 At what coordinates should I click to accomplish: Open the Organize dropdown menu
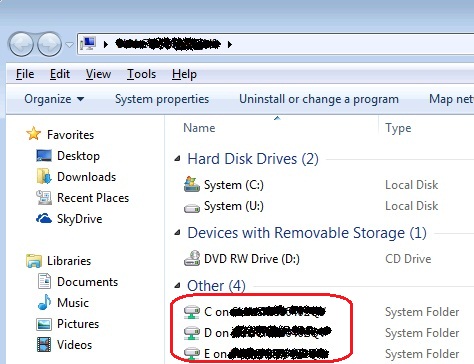click(x=54, y=99)
